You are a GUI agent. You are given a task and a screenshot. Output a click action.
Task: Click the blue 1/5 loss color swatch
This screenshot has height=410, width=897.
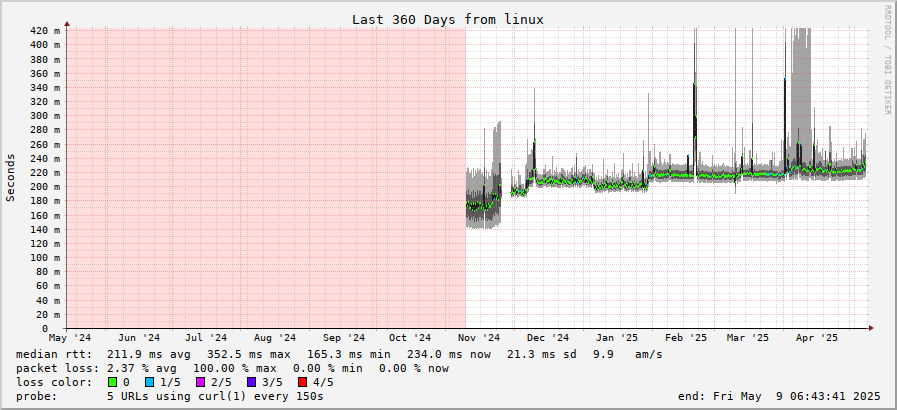pyautogui.click(x=149, y=382)
